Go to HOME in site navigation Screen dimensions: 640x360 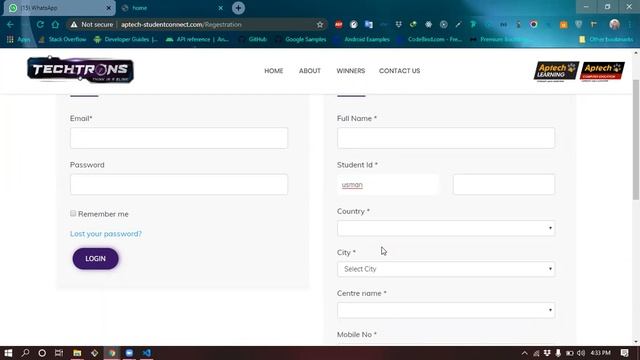pos(273,71)
